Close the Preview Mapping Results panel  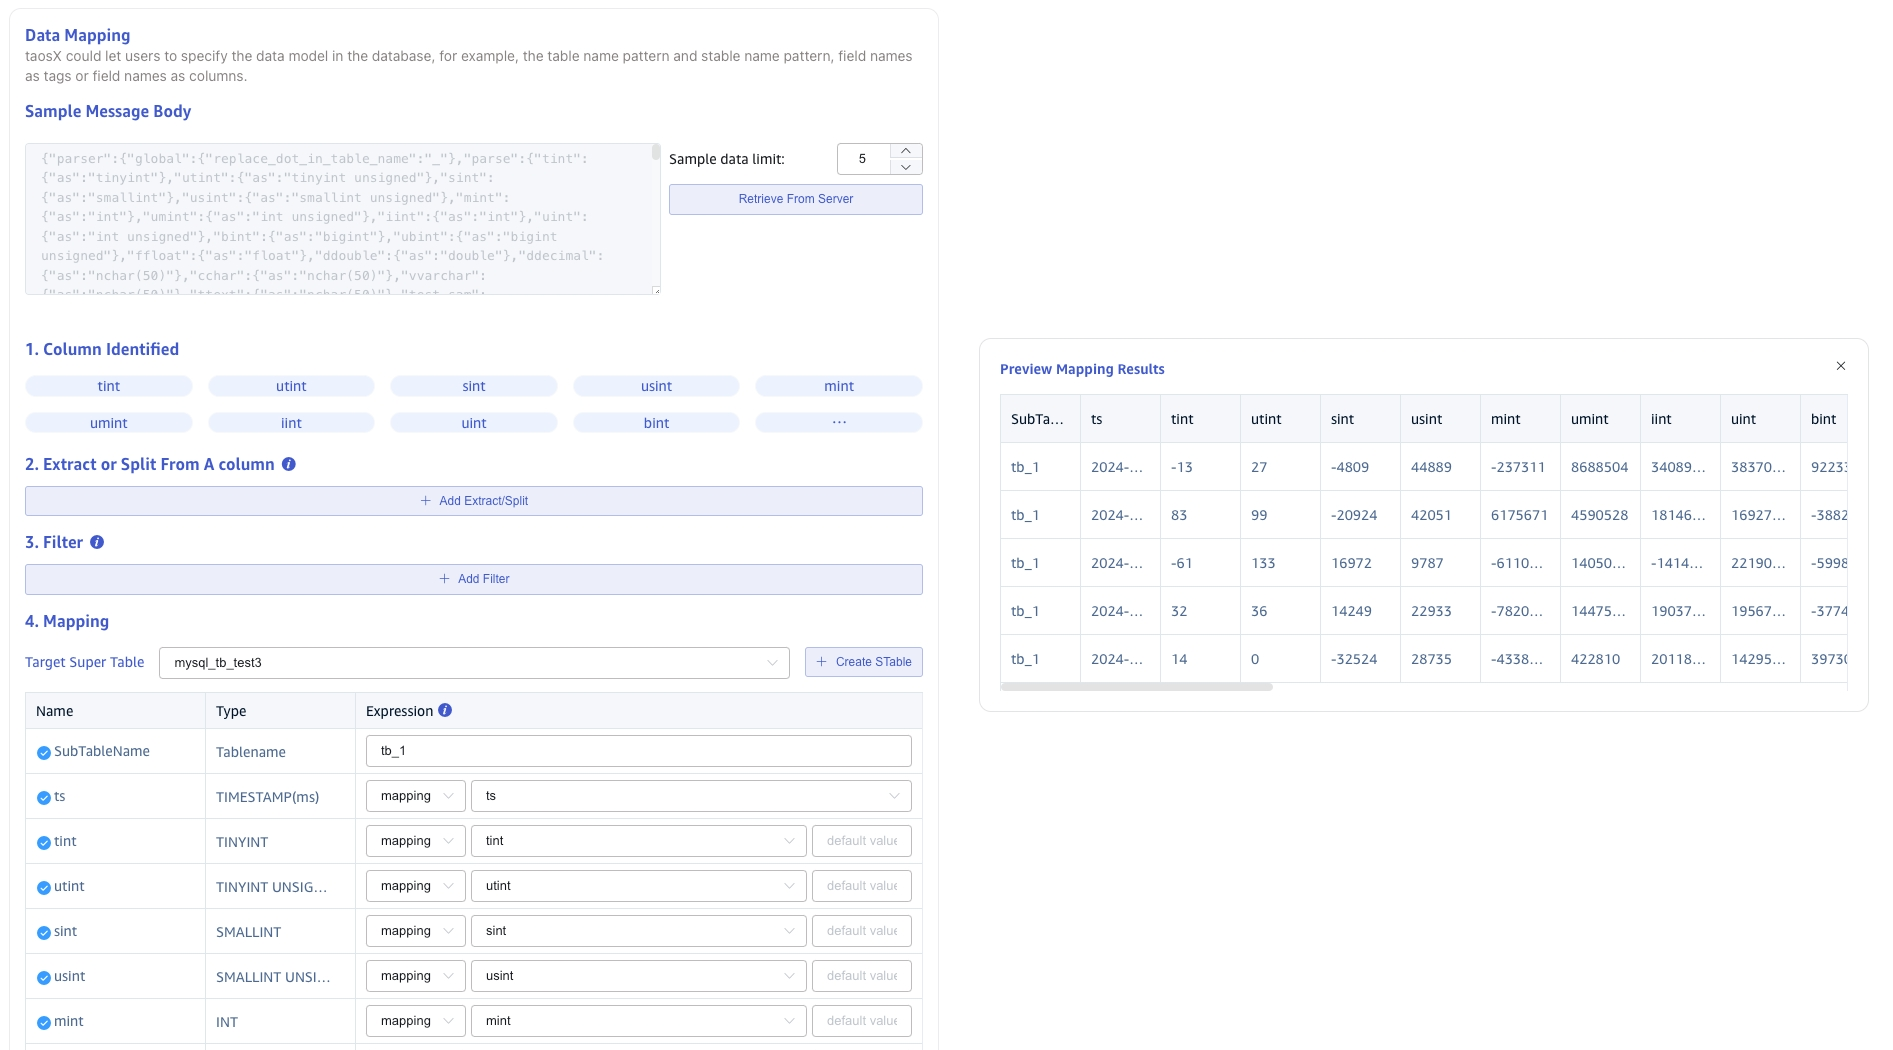click(1840, 366)
